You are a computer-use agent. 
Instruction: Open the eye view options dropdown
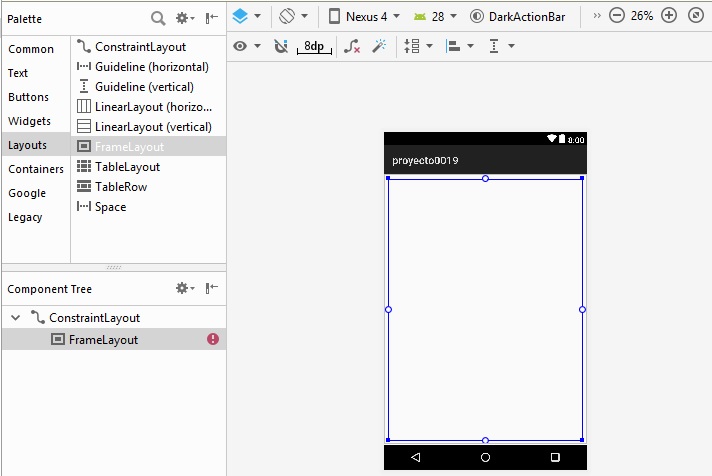pyautogui.click(x=247, y=46)
